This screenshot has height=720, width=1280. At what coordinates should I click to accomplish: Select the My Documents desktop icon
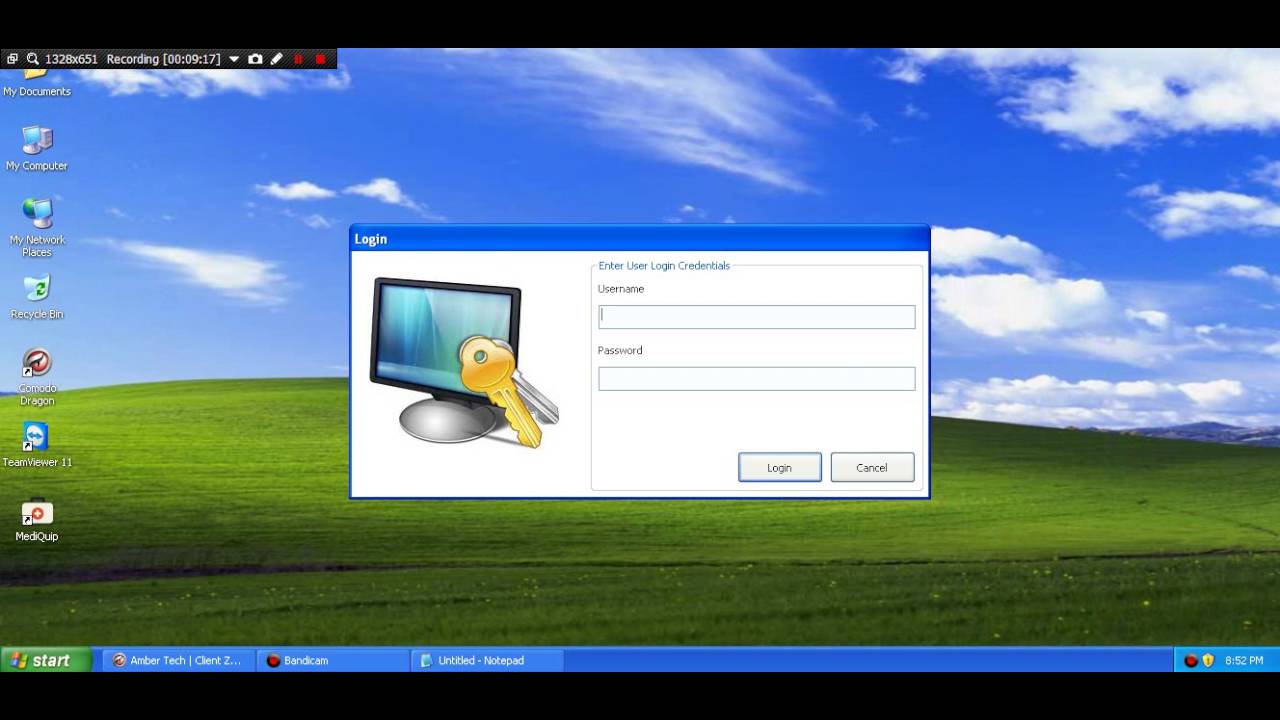coord(37,82)
